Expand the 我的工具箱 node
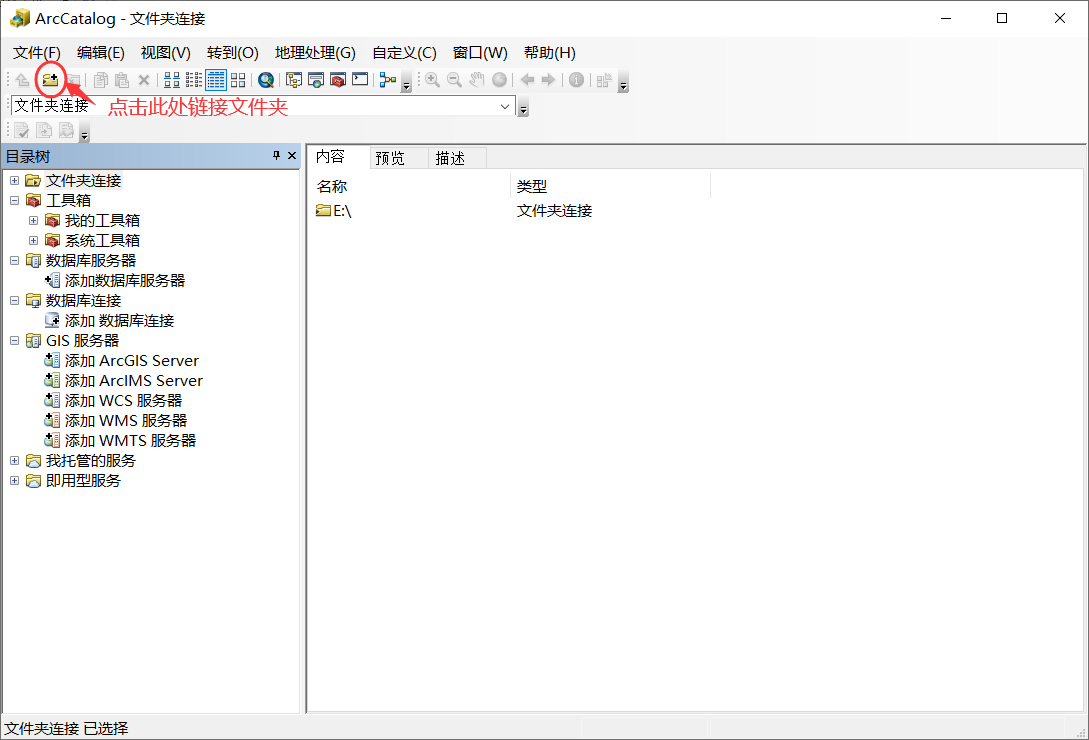This screenshot has height=740, width=1089. [33, 221]
